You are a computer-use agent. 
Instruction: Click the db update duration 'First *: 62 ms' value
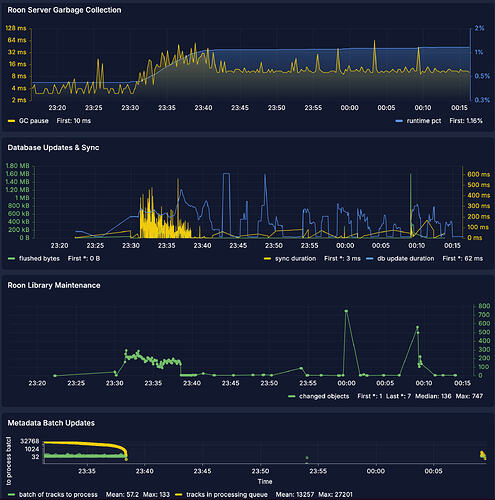pos(463,258)
